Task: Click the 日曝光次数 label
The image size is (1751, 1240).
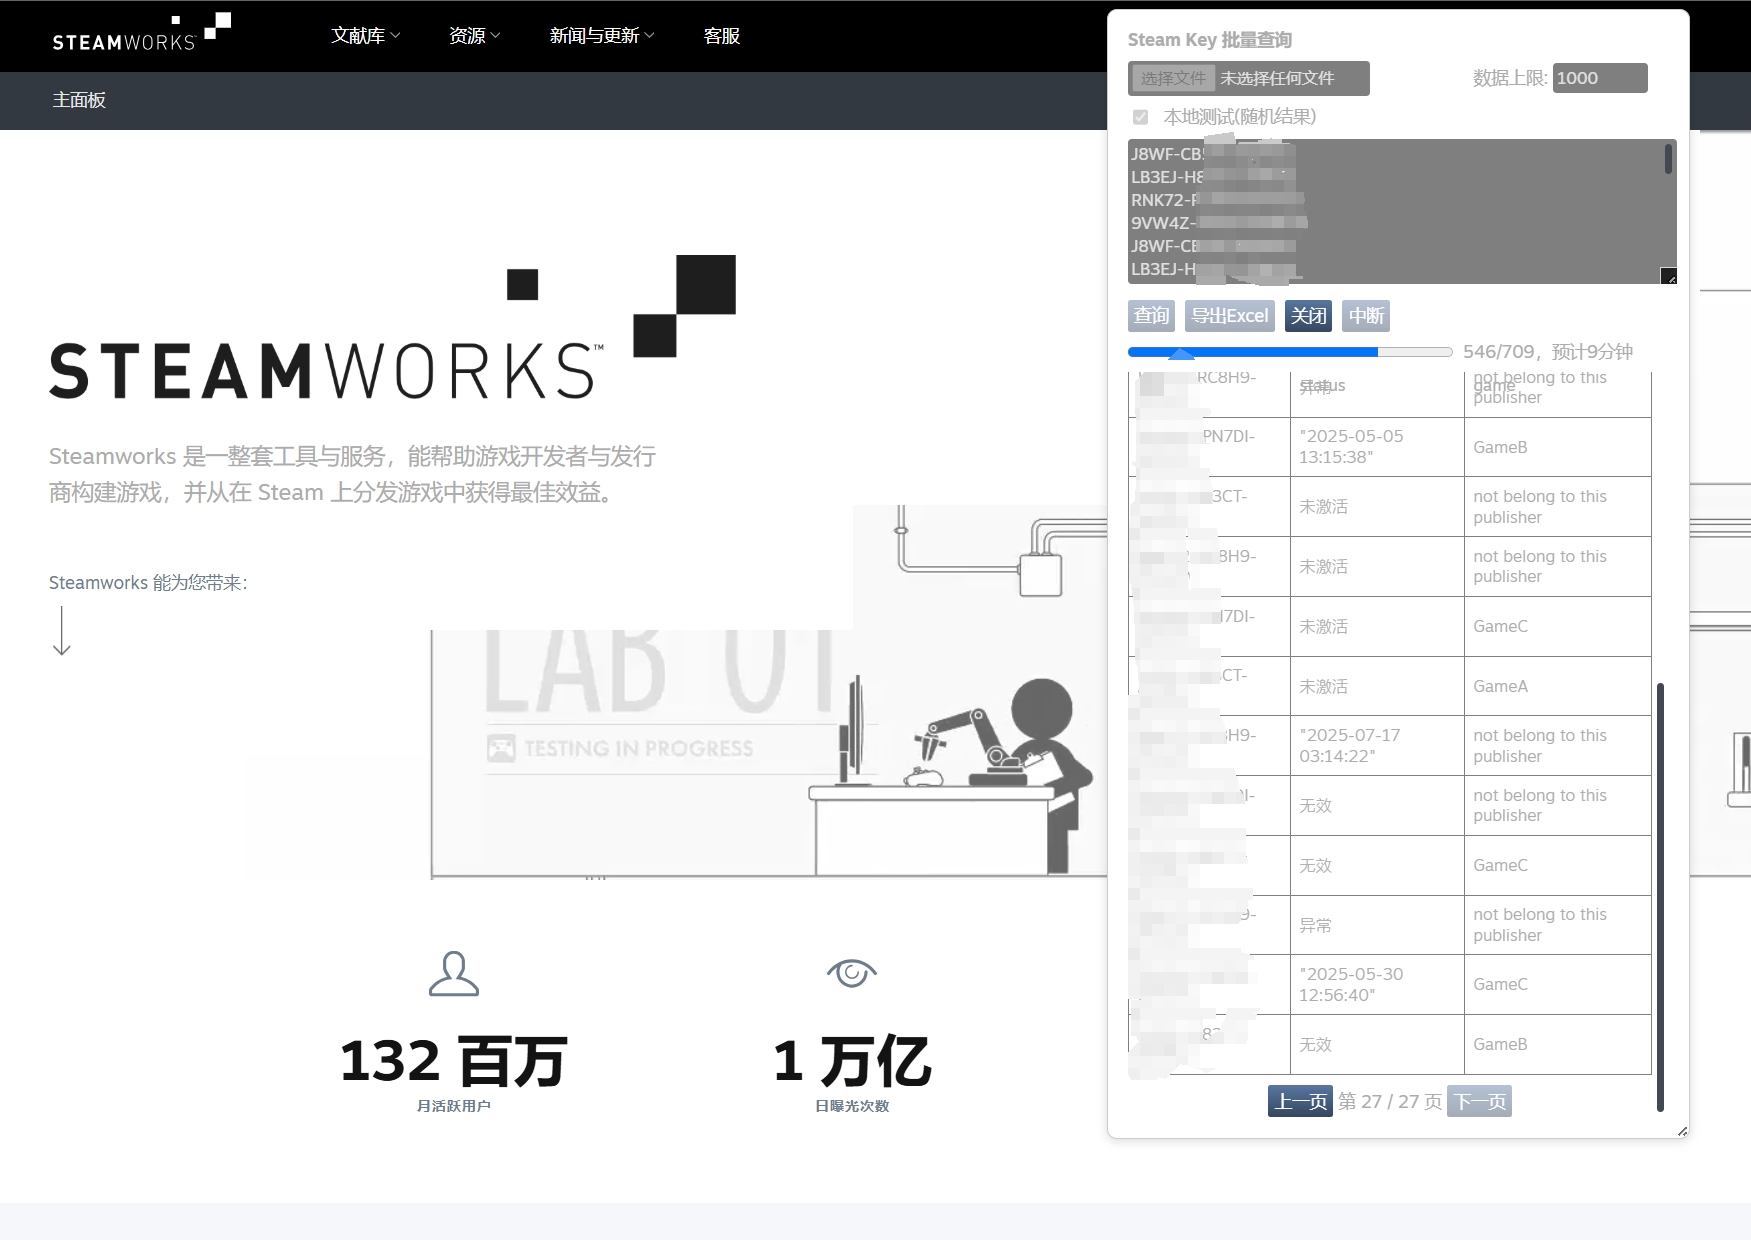Action: 852,1106
